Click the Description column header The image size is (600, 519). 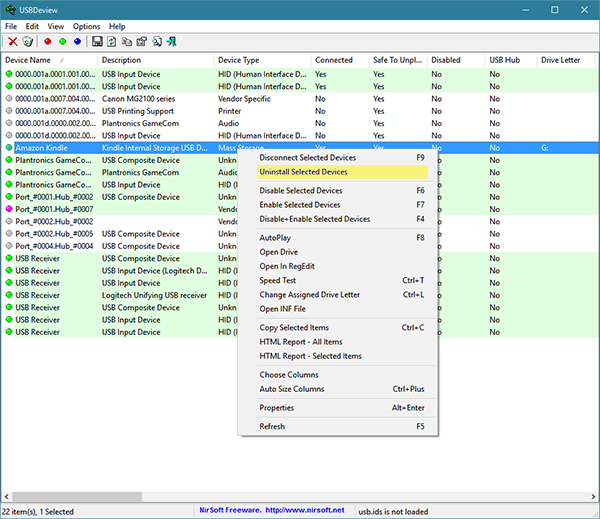tap(121, 60)
